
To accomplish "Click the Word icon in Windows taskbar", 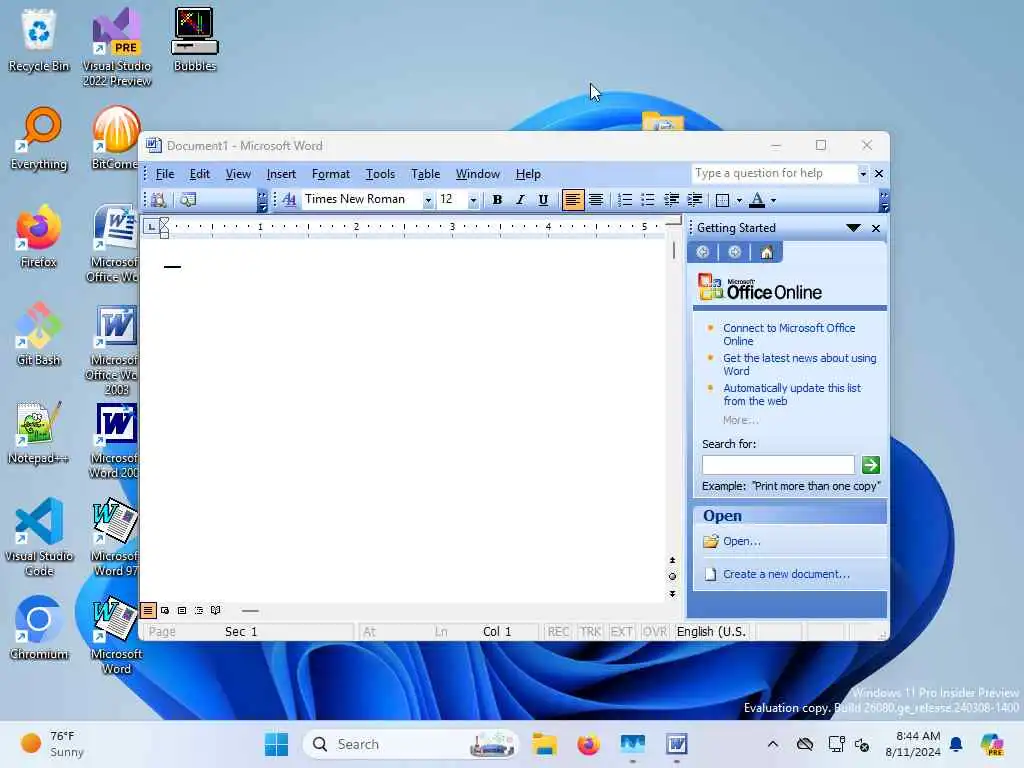I will point(677,744).
